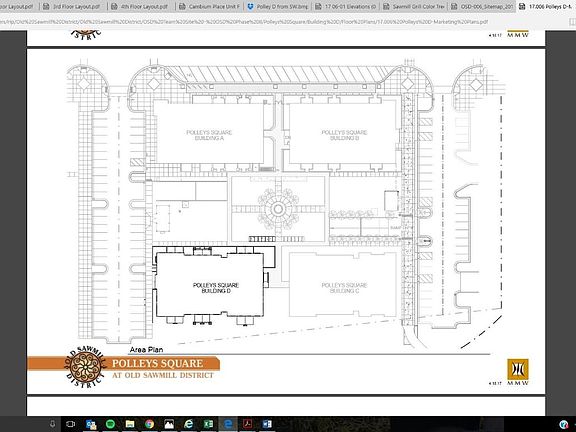Click the Polleys Square Building B label
Screen dimensions: 576x432
click(x=344, y=135)
